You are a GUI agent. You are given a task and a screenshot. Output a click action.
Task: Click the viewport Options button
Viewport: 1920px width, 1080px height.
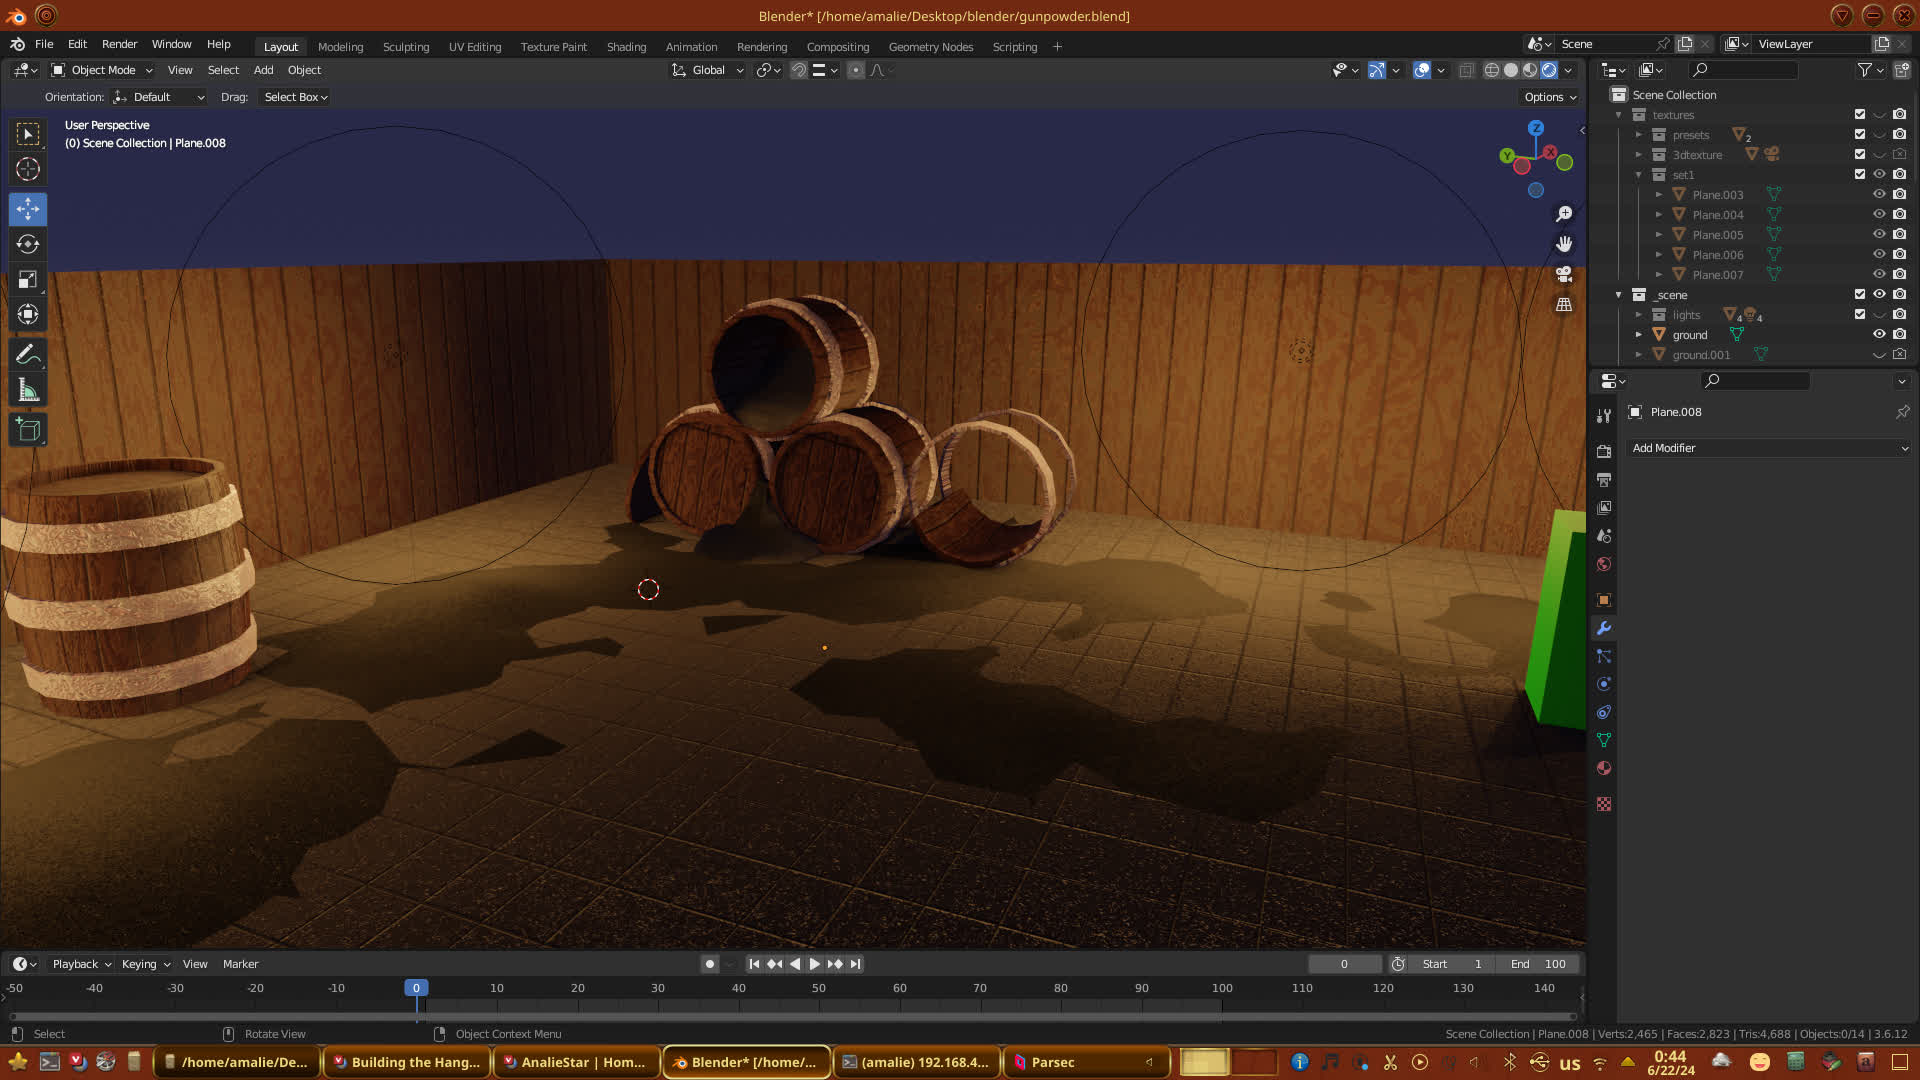[x=1550, y=97]
